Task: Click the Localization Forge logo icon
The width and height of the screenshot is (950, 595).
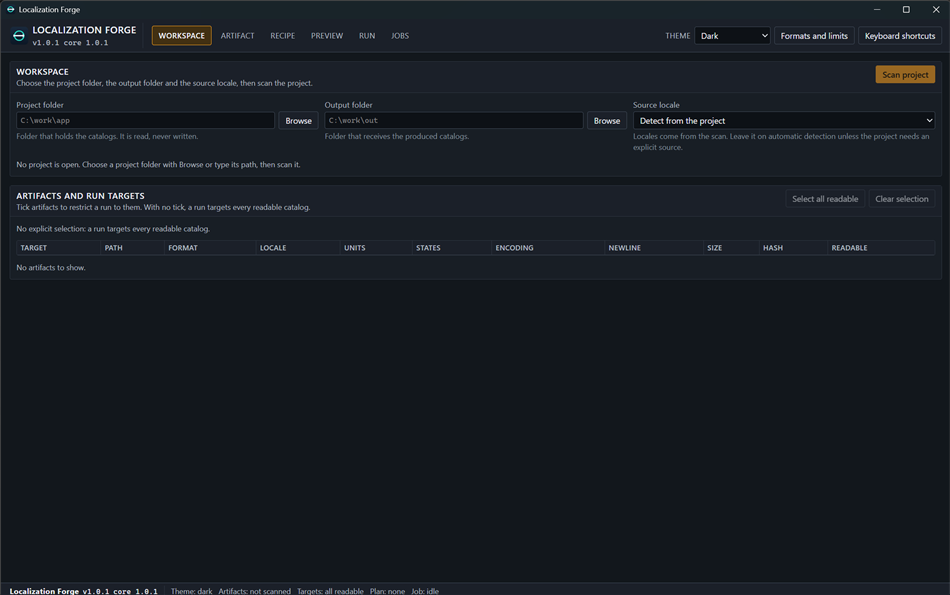Action: click(x=19, y=36)
